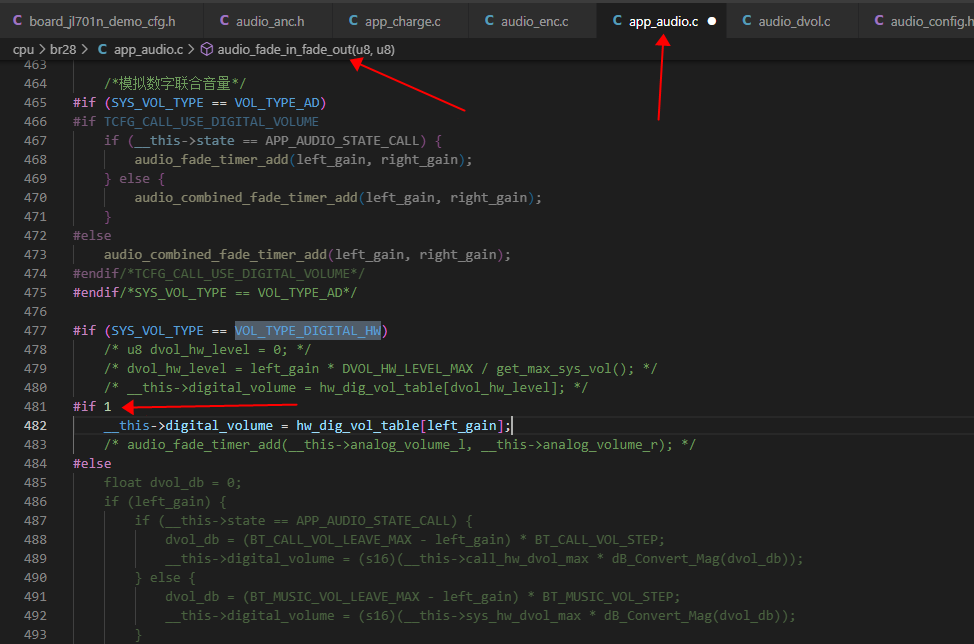974x644 pixels.
Task: Select the app_audio.c editor tab
Action: point(663,21)
